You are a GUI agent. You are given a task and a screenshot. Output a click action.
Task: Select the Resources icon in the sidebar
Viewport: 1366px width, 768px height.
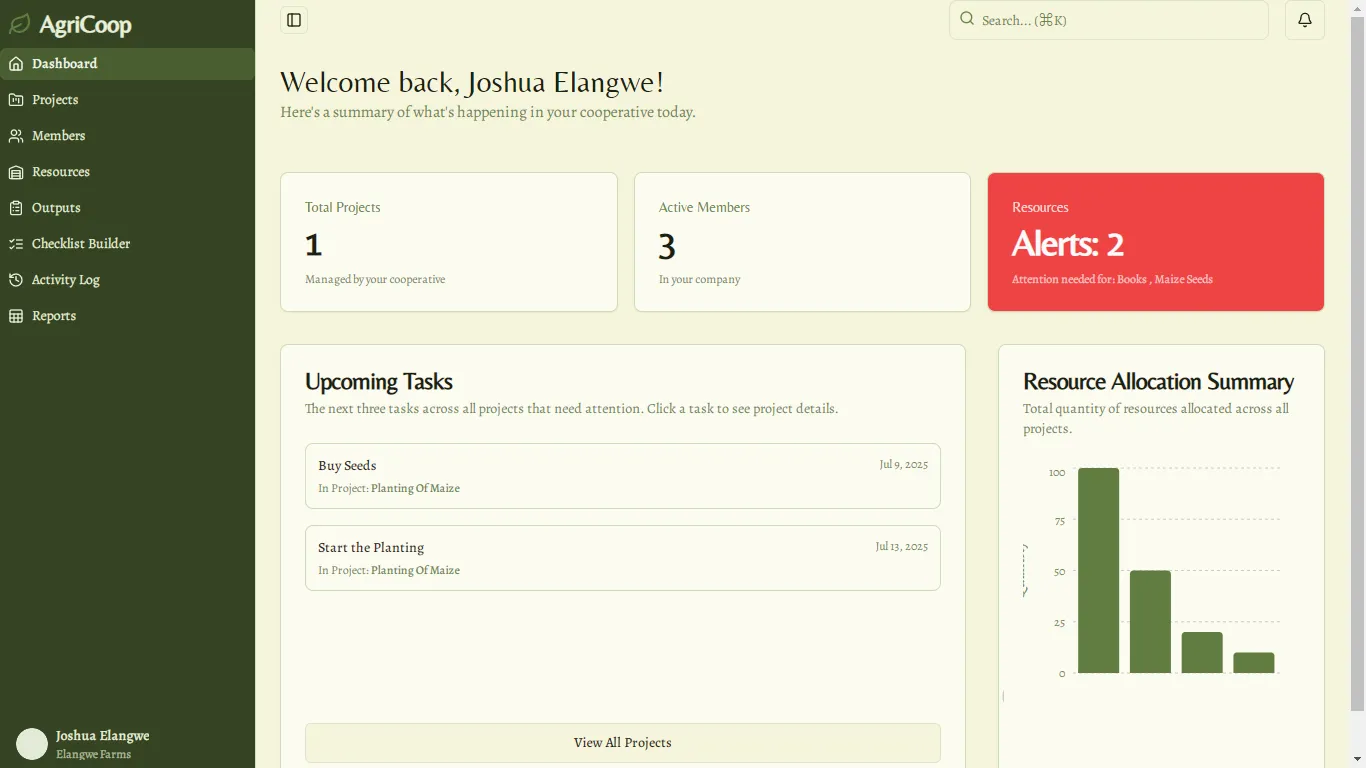tap(16, 172)
